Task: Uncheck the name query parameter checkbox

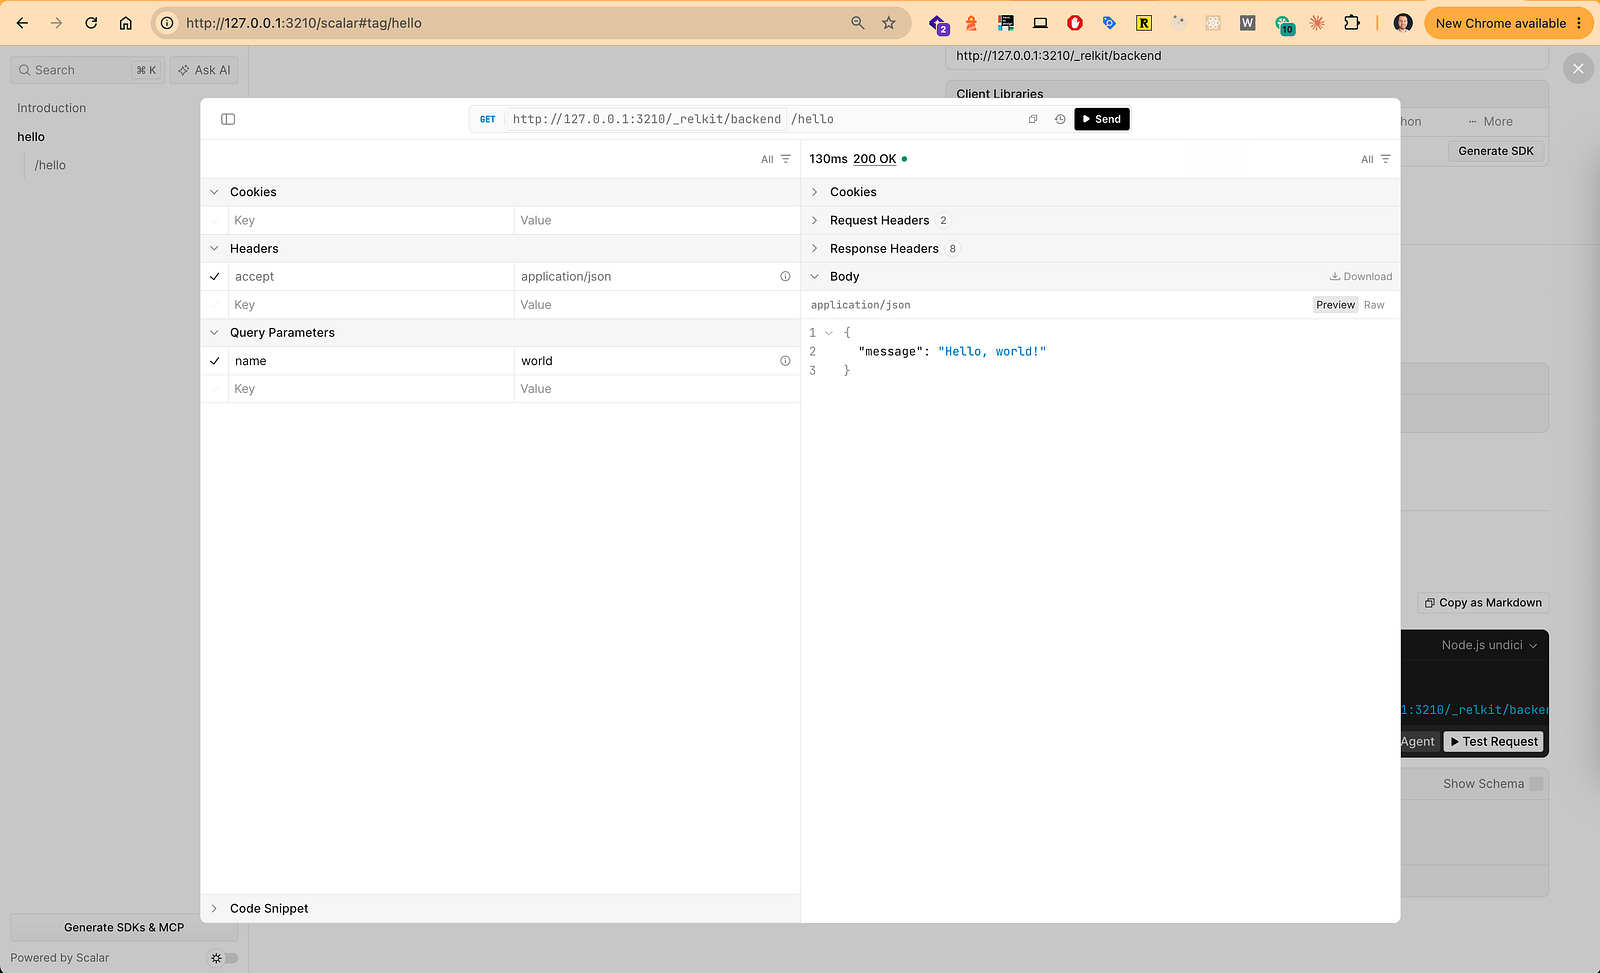Action: (x=214, y=361)
